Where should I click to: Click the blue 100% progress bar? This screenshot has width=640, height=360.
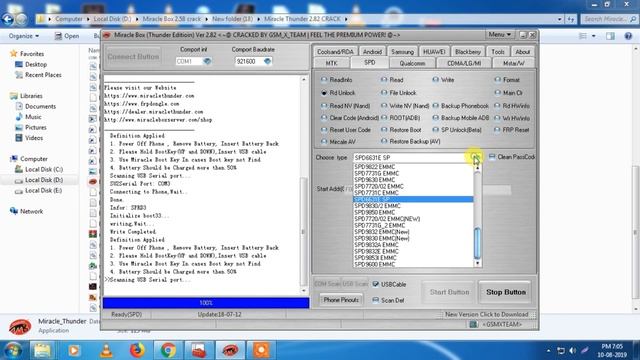tap(206, 303)
